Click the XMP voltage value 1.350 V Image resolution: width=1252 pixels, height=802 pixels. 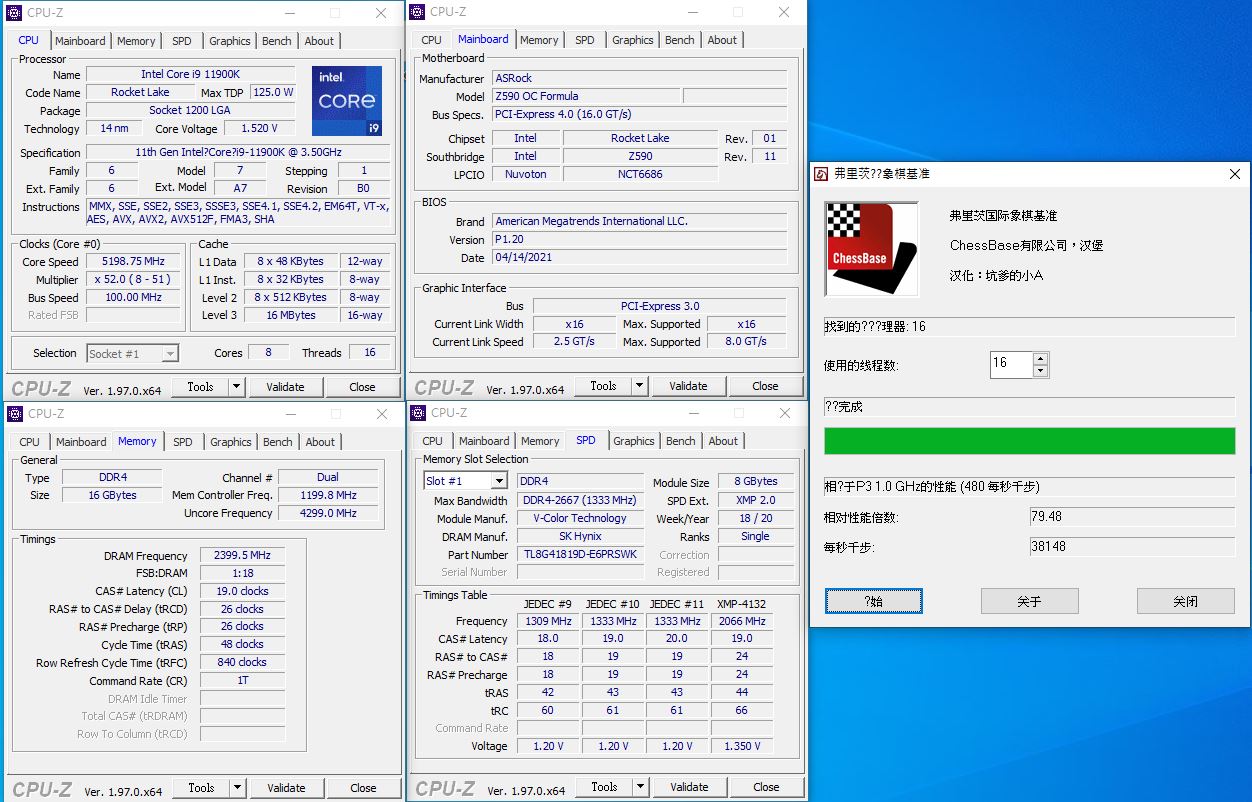coord(741,746)
